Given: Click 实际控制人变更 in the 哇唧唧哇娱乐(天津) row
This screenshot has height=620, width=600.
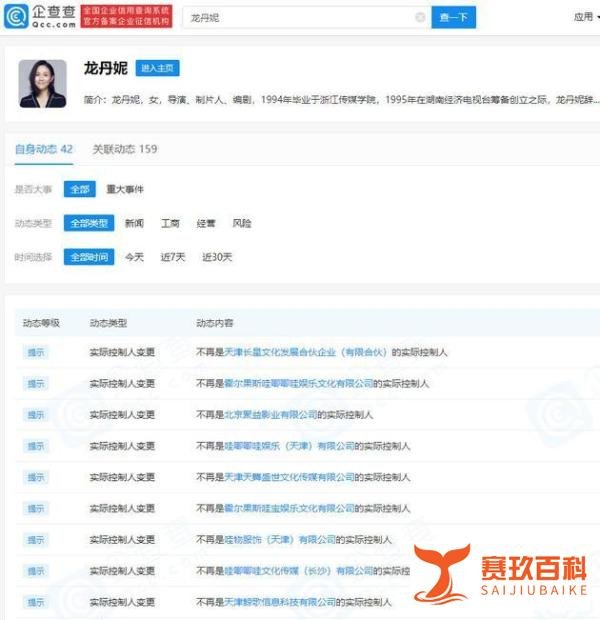Looking at the screenshot, I should click(122, 446).
